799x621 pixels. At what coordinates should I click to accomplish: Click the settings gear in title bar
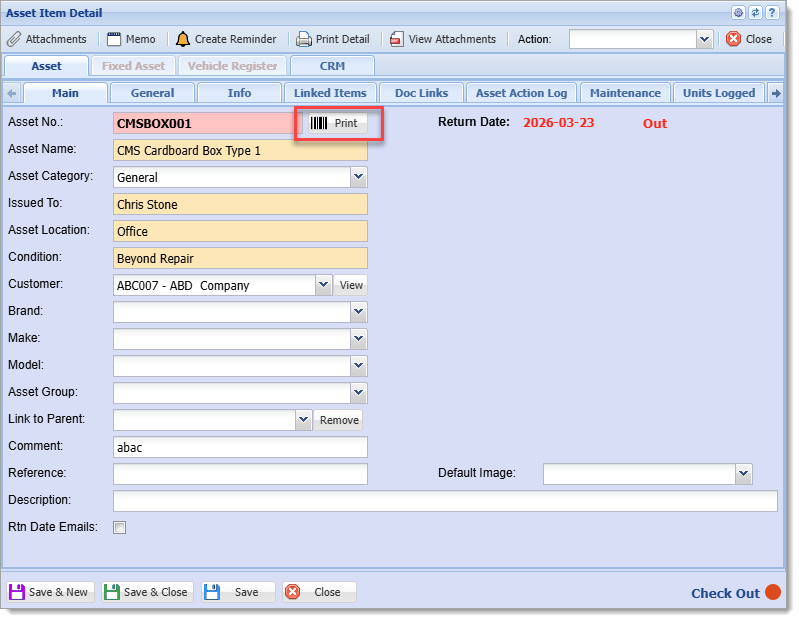tap(738, 13)
